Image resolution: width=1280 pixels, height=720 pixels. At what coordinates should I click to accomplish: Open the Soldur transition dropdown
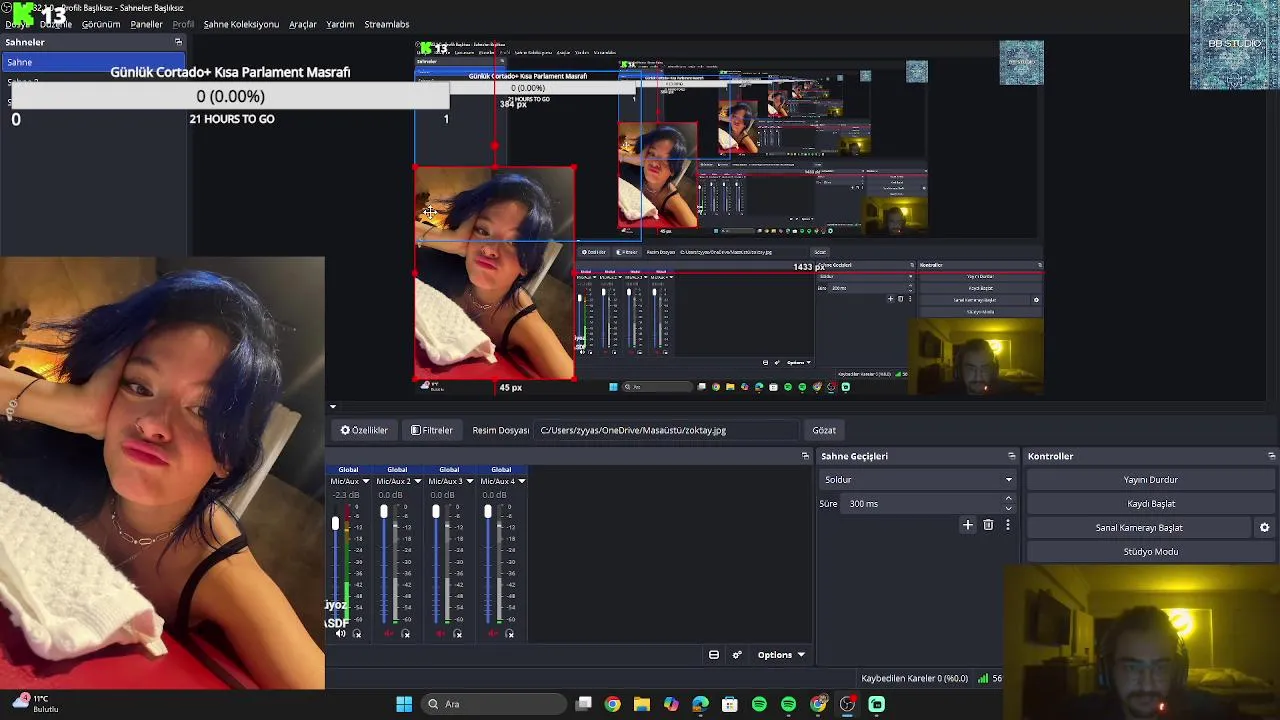[917, 480]
